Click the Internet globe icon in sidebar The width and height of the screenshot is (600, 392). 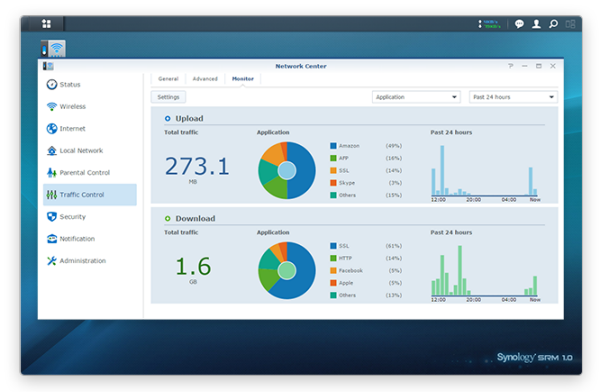pyautogui.click(x=52, y=129)
